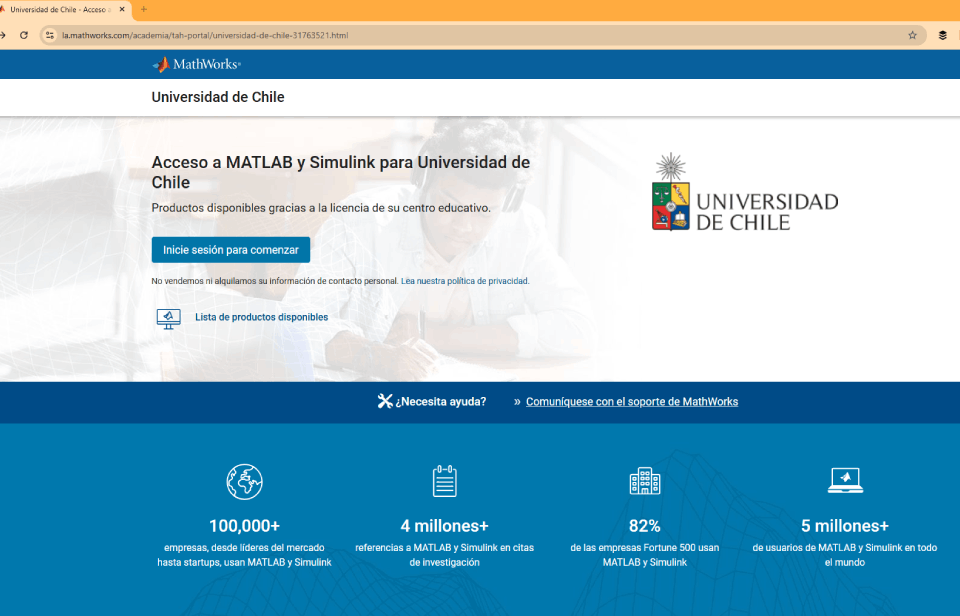
Task: Click the wrench help icon
Action: (x=385, y=401)
